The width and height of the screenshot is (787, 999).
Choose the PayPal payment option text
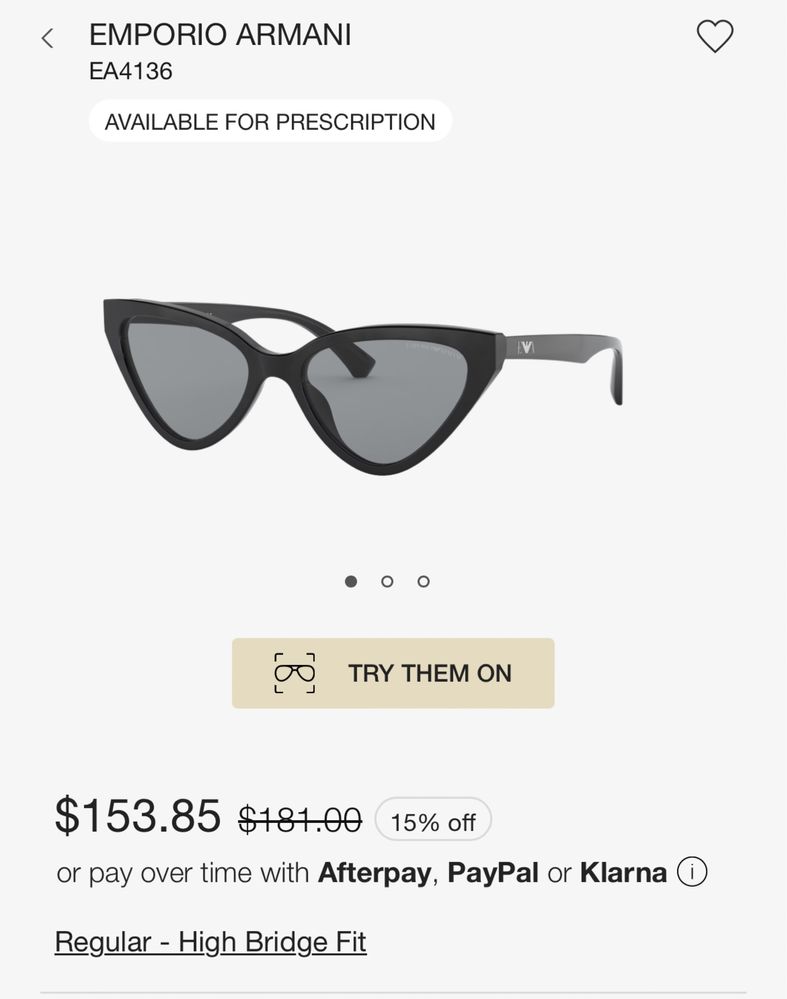pos(493,872)
